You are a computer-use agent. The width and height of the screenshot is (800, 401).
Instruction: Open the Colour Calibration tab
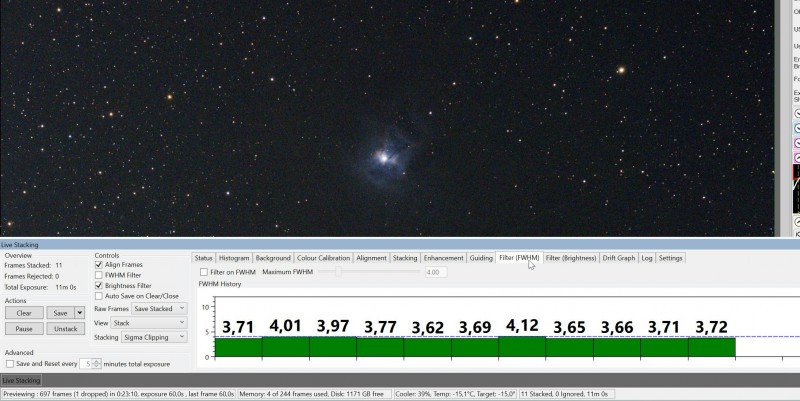(323, 258)
